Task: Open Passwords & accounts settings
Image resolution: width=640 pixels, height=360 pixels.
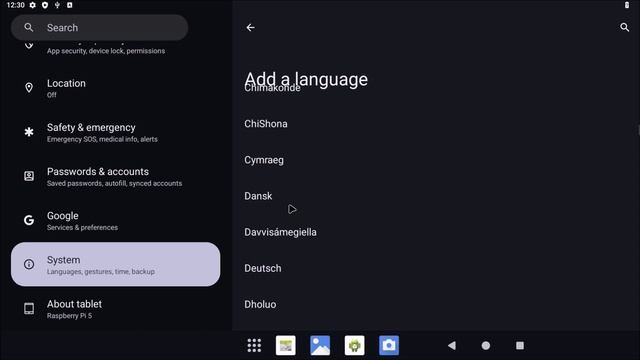Action: (116, 176)
